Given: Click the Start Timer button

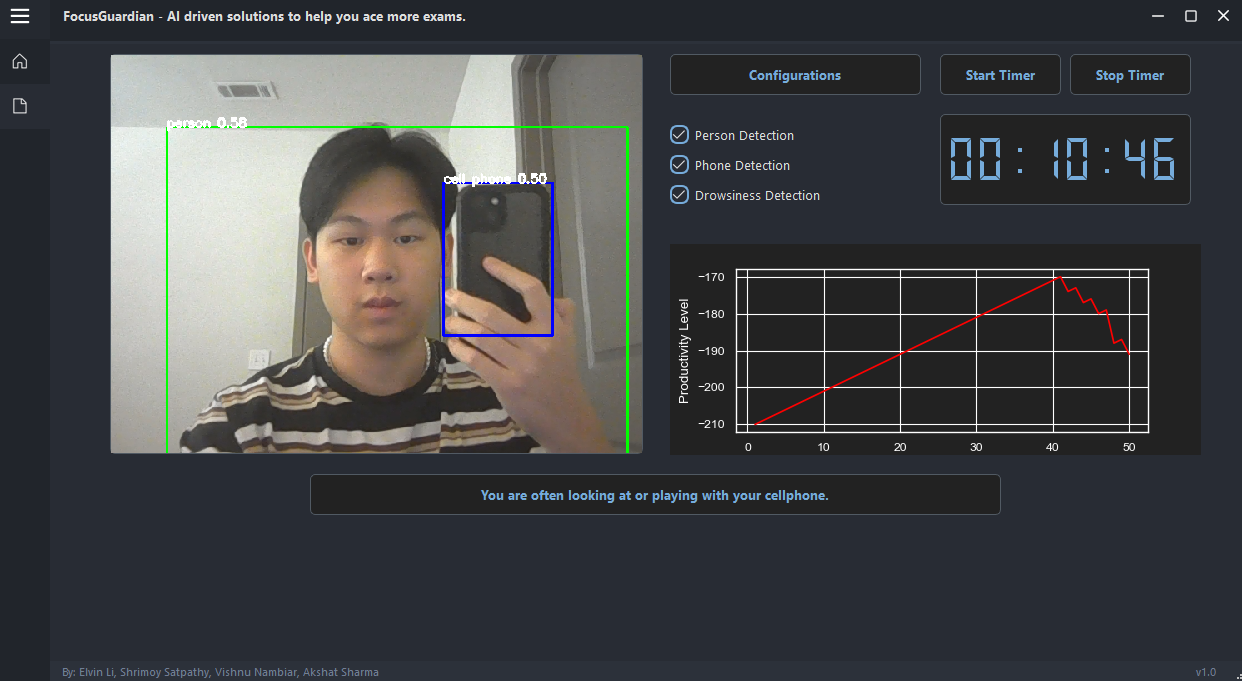Looking at the screenshot, I should coord(1000,75).
